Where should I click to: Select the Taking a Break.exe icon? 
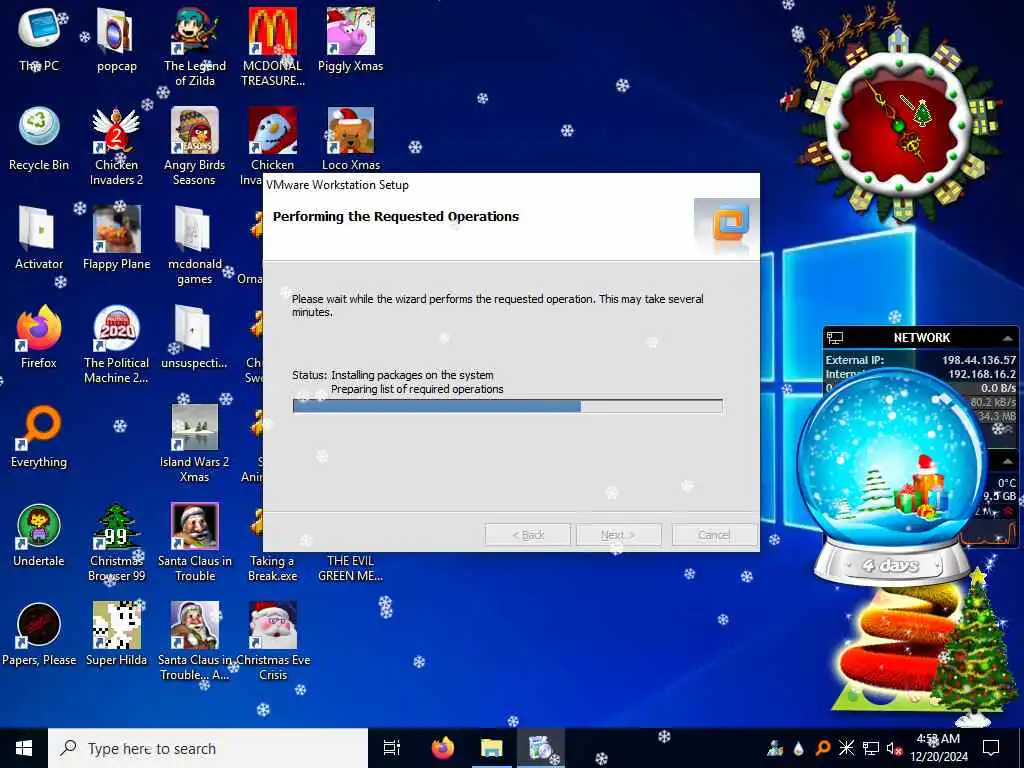click(x=273, y=567)
